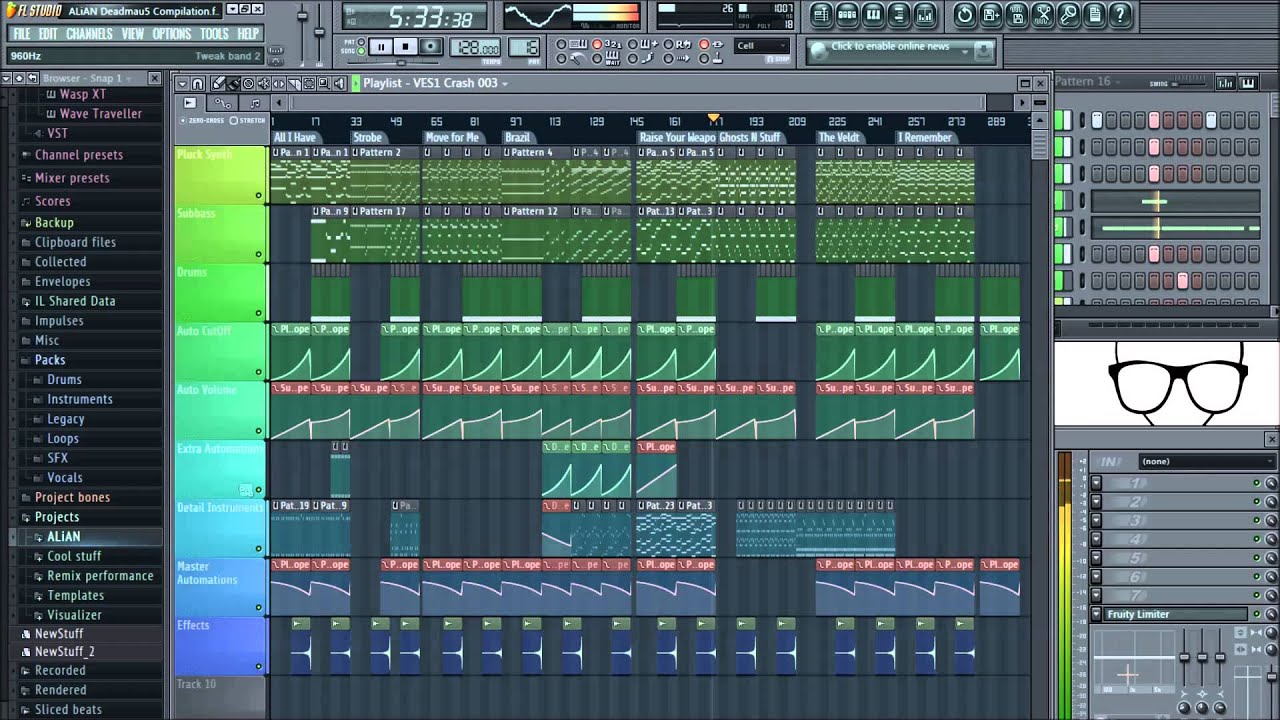
Task: Mute the Pluck Synth playlist track
Action: pos(259,196)
